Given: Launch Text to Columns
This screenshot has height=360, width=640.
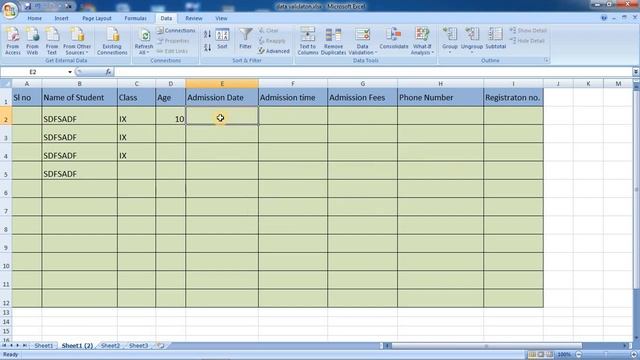Looking at the screenshot, I should (x=307, y=41).
